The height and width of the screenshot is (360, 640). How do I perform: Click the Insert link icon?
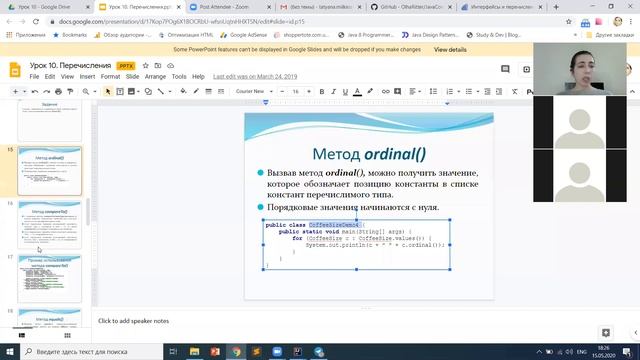(385, 91)
